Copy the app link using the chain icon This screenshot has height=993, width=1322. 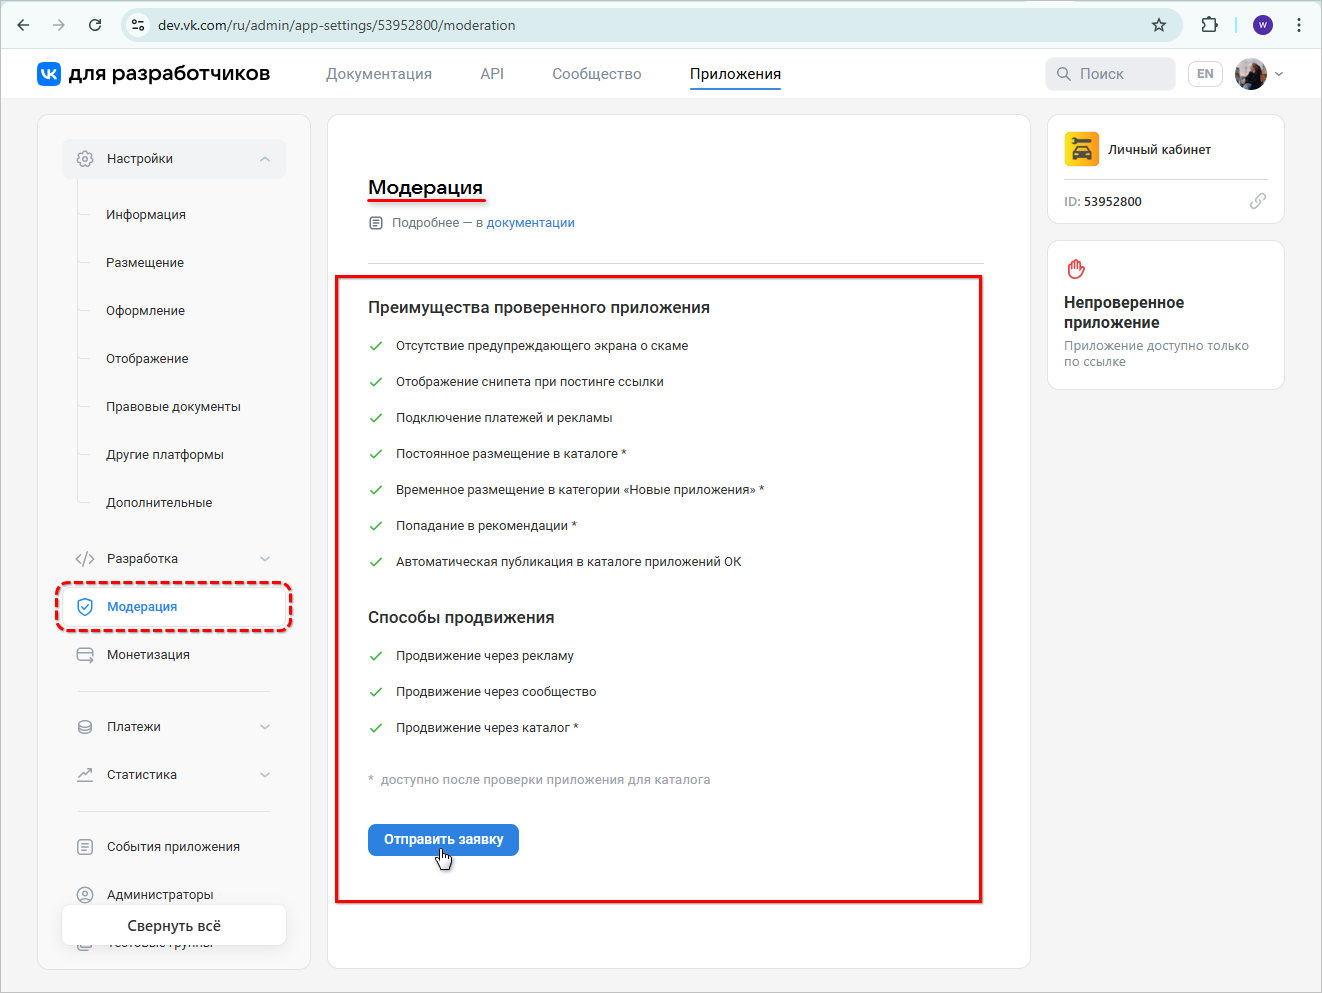[1257, 201]
